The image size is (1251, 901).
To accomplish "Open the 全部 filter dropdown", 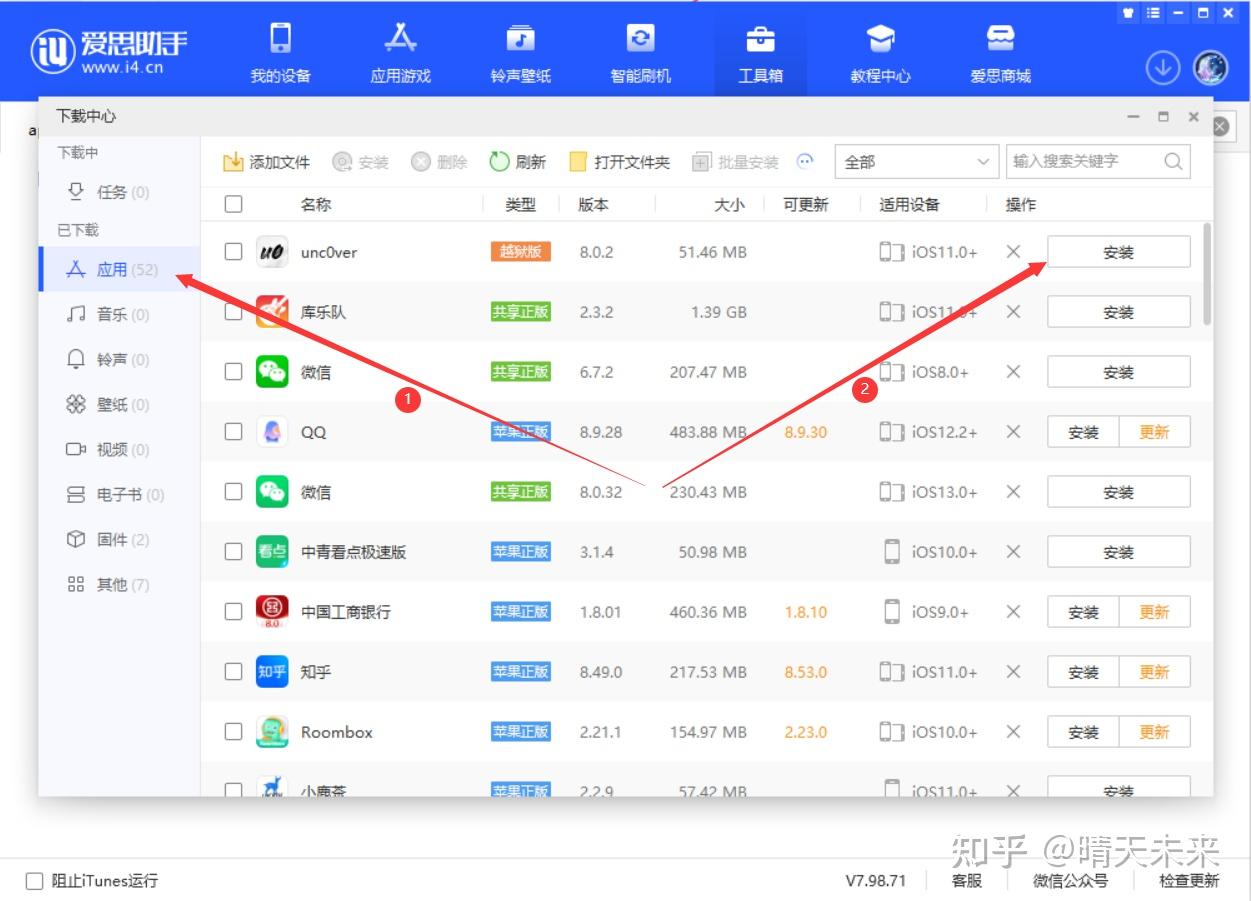I will point(913,161).
